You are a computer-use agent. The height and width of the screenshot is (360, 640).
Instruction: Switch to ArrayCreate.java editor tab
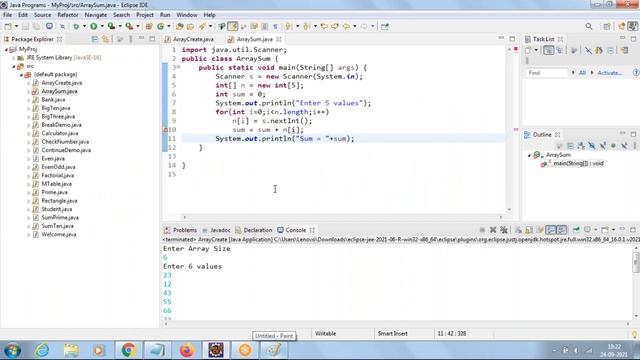pos(193,39)
